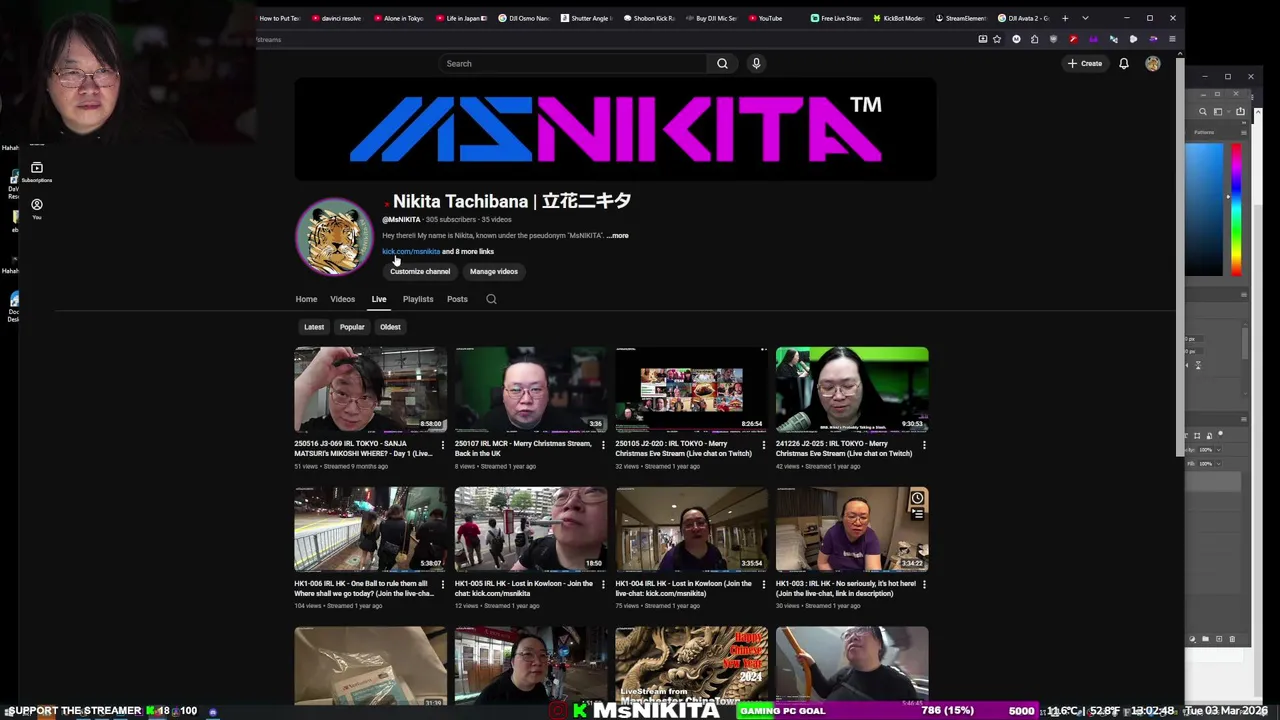Screen dimensions: 1280x720
Task: Open options menu for HK1-005 video
Action: click(x=603, y=585)
